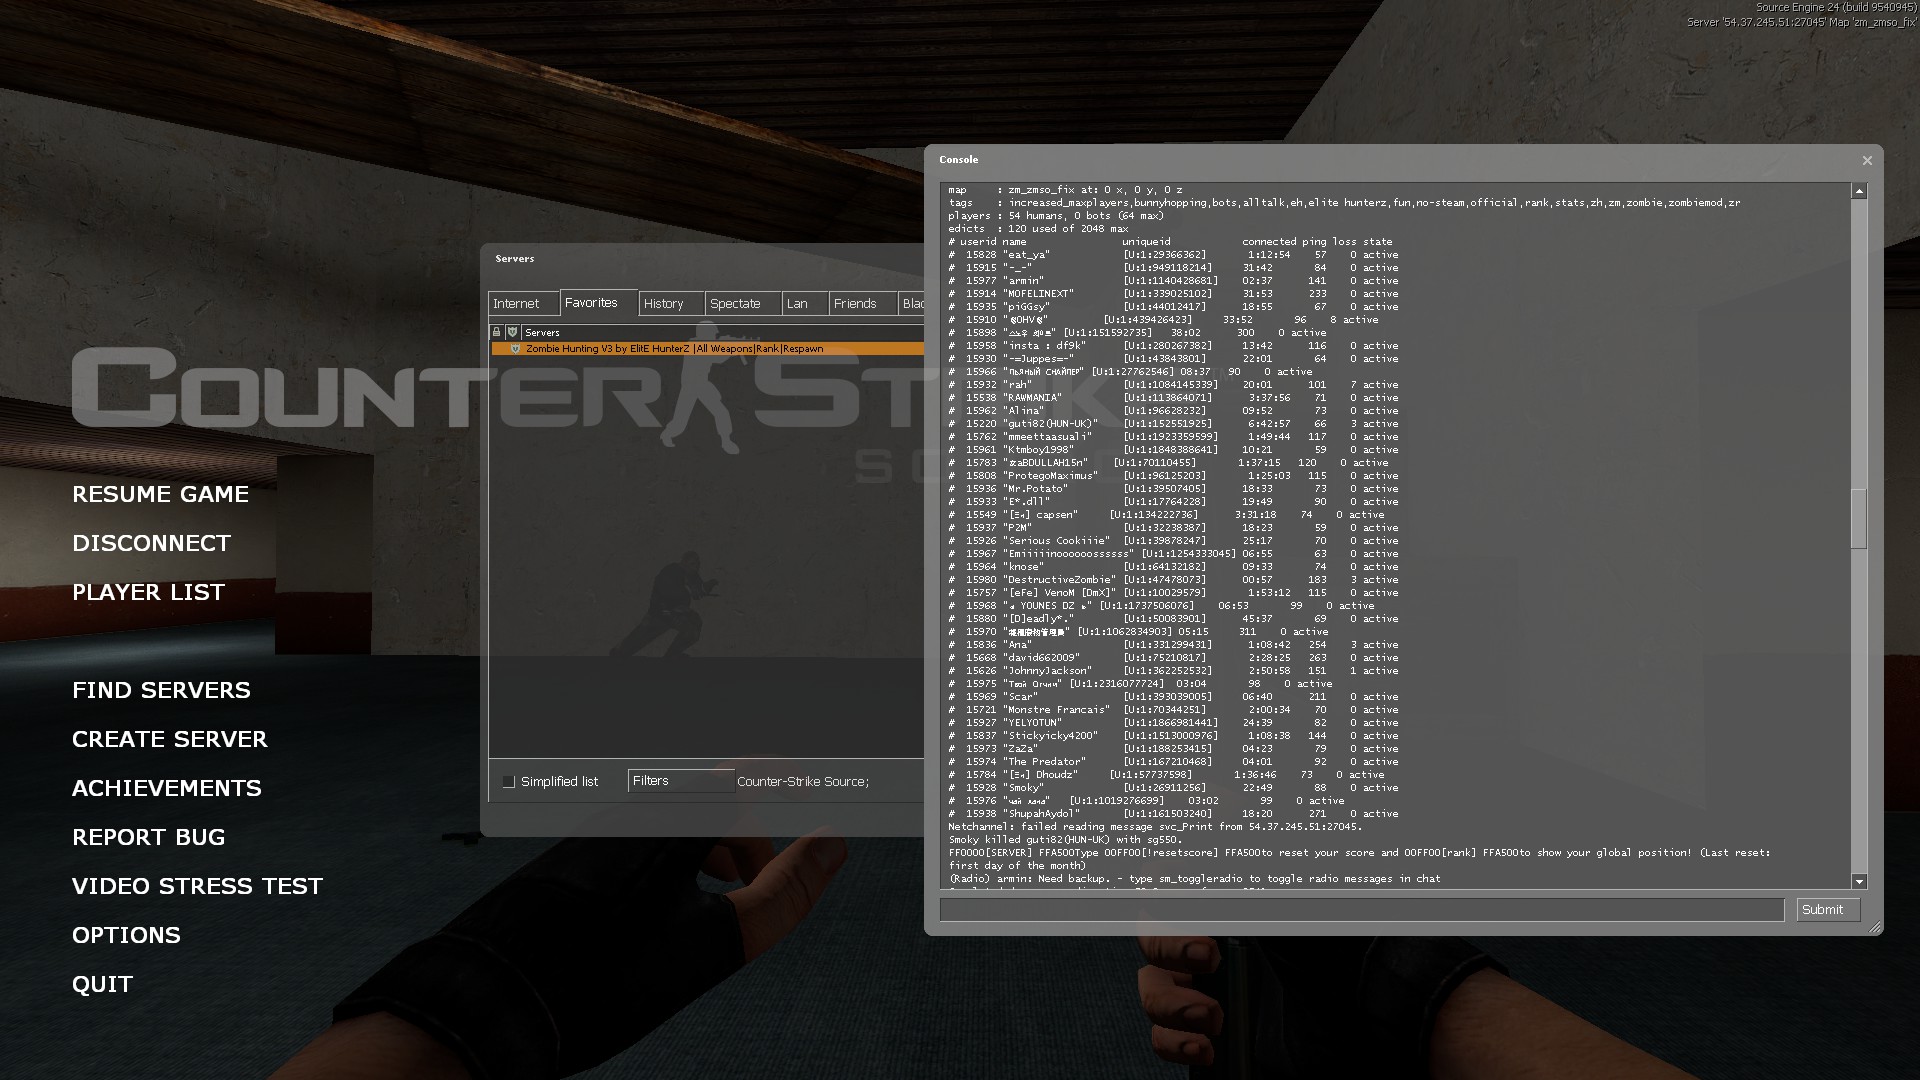Click Resume Game in main menu
This screenshot has width=1920, height=1080.
[x=160, y=494]
